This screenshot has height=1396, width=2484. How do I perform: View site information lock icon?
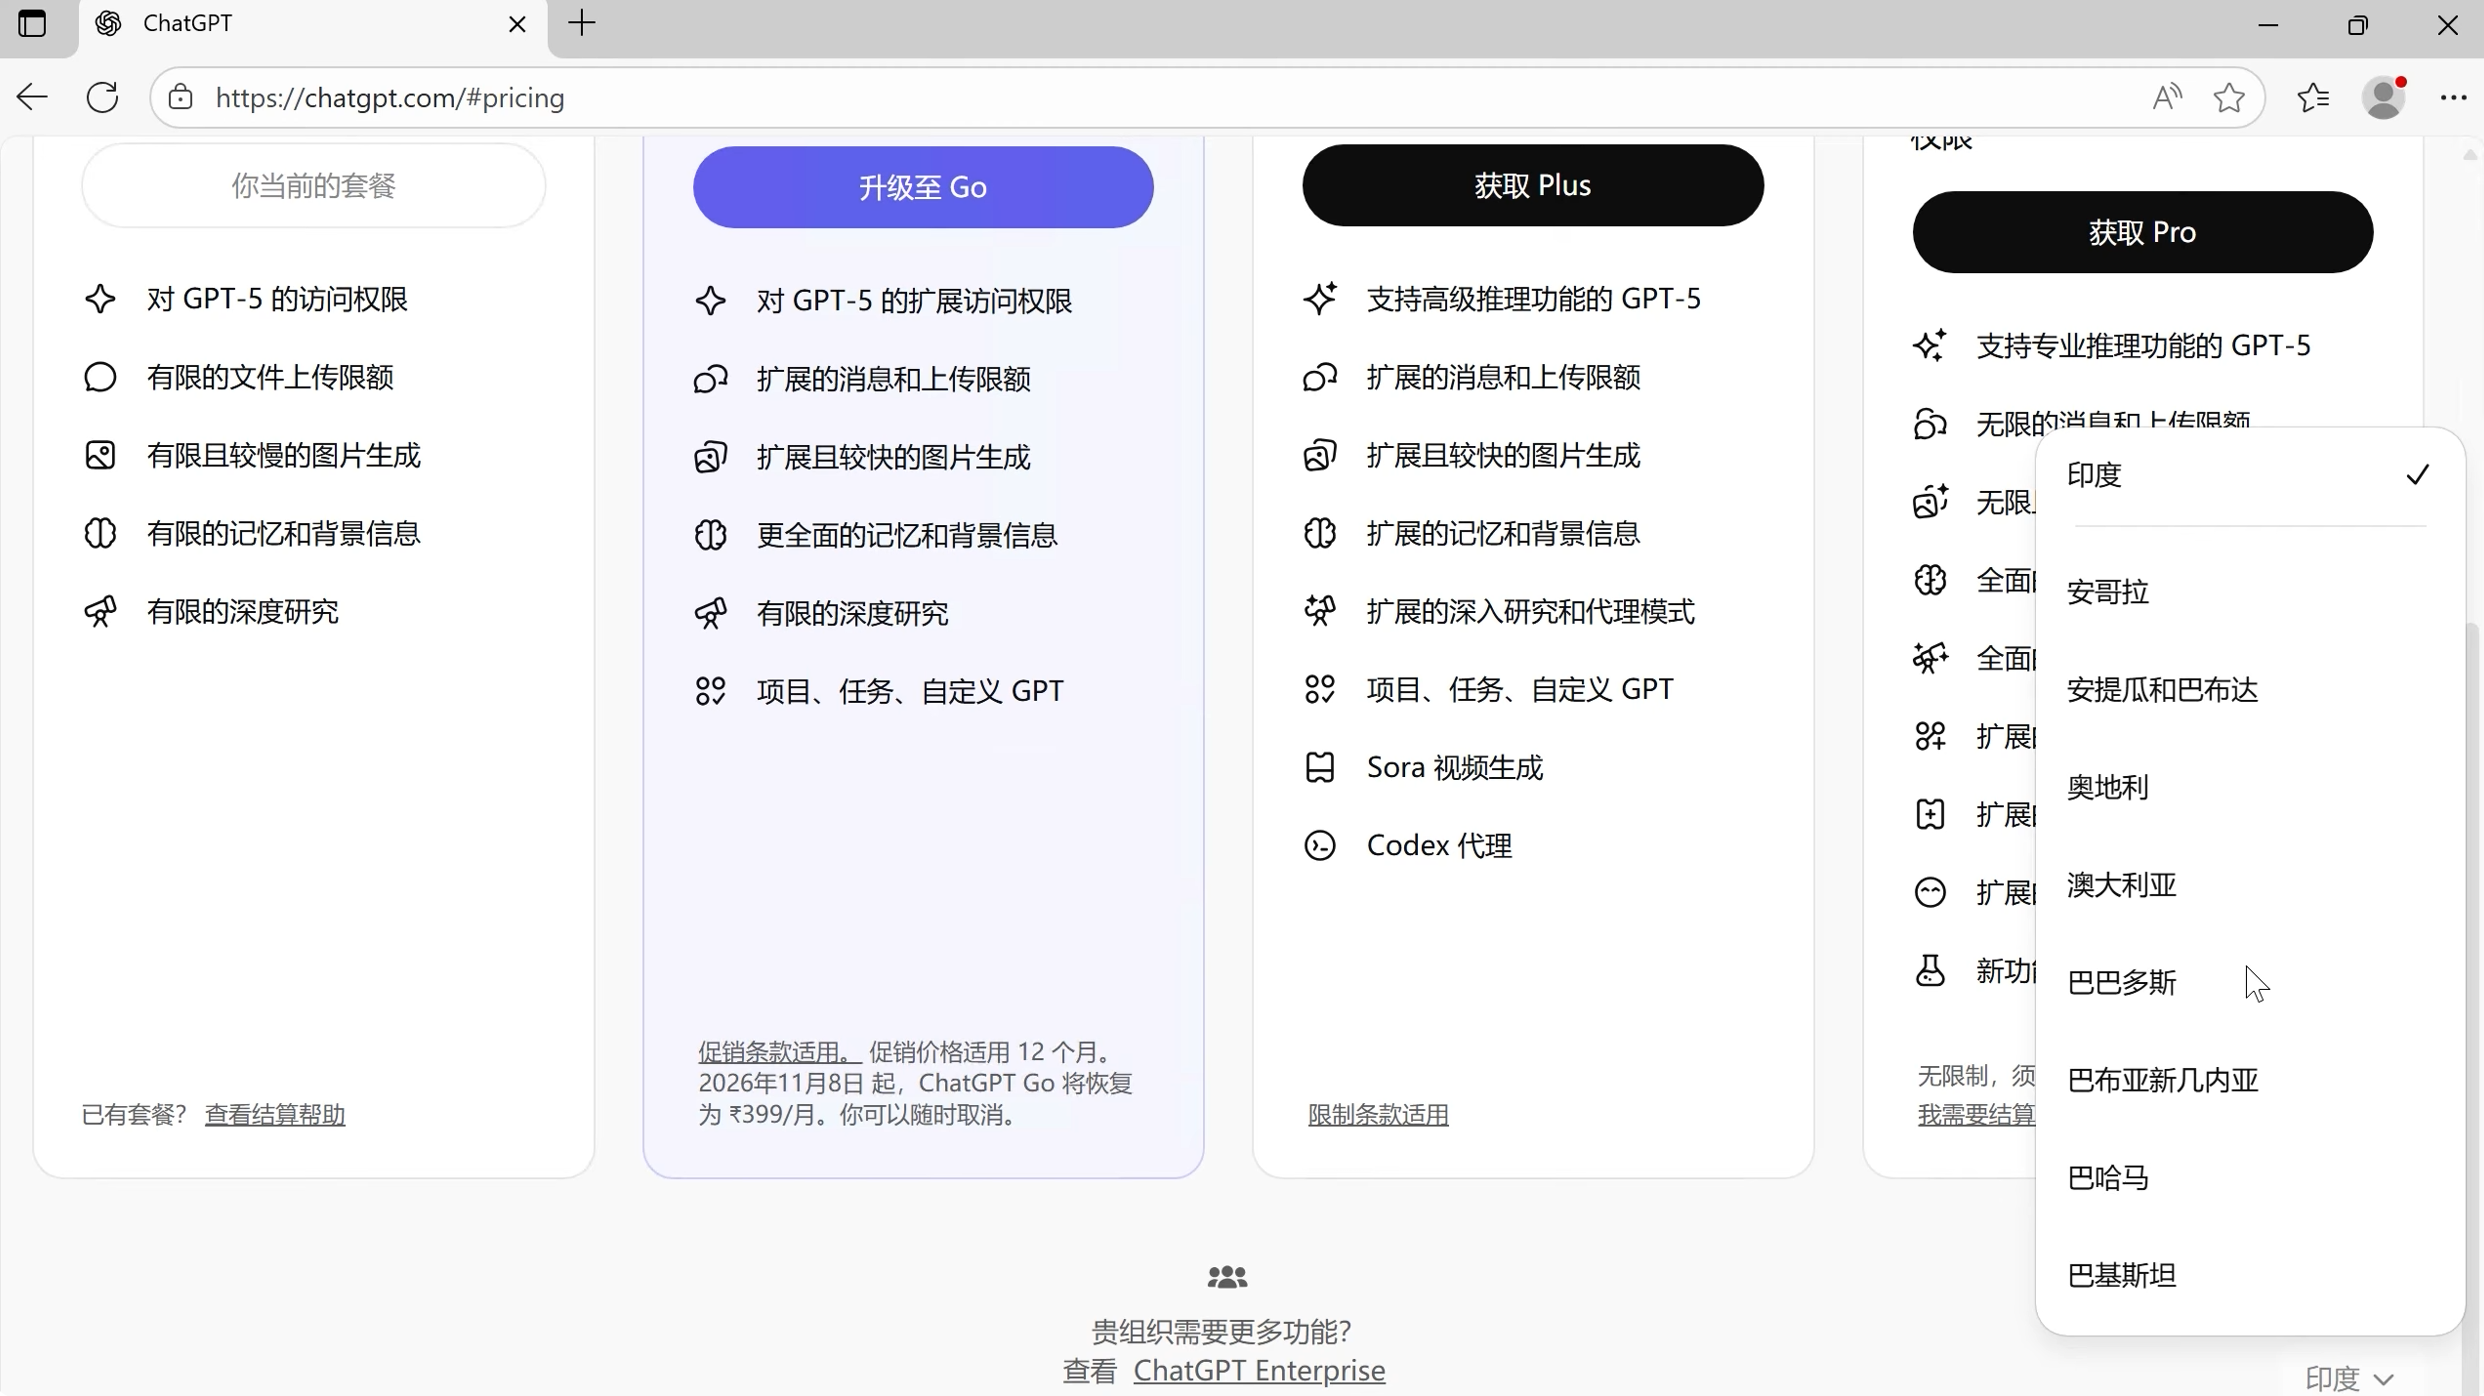180,97
